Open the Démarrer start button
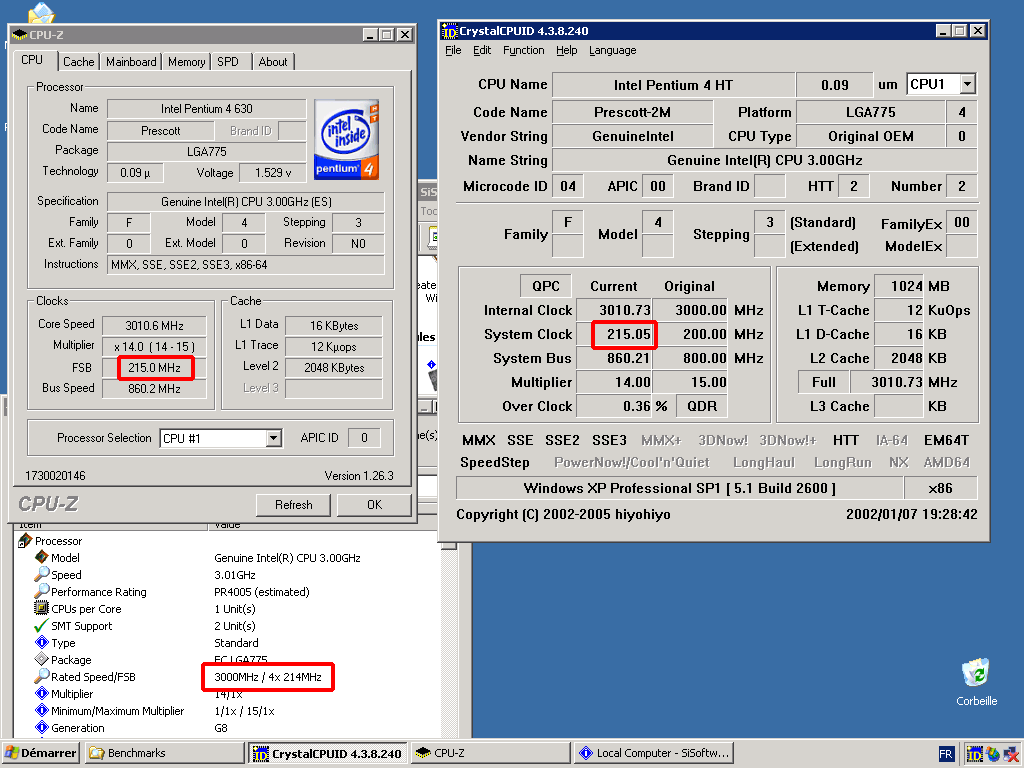The width and height of the screenshot is (1024, 768). 40,753
